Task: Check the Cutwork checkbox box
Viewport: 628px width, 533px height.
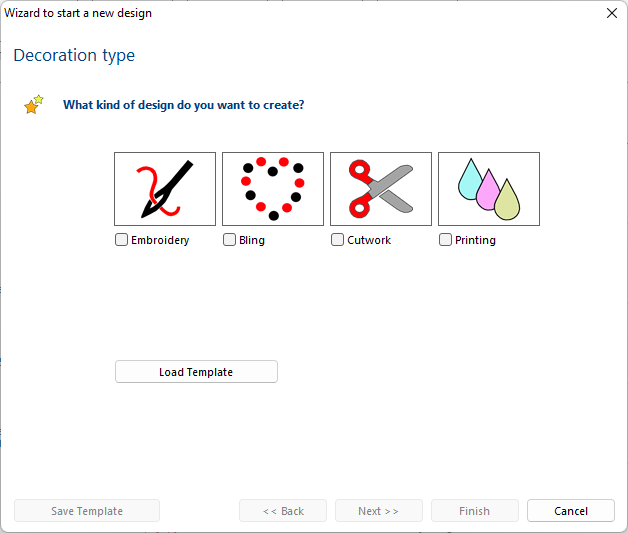Action: [337, 239]
